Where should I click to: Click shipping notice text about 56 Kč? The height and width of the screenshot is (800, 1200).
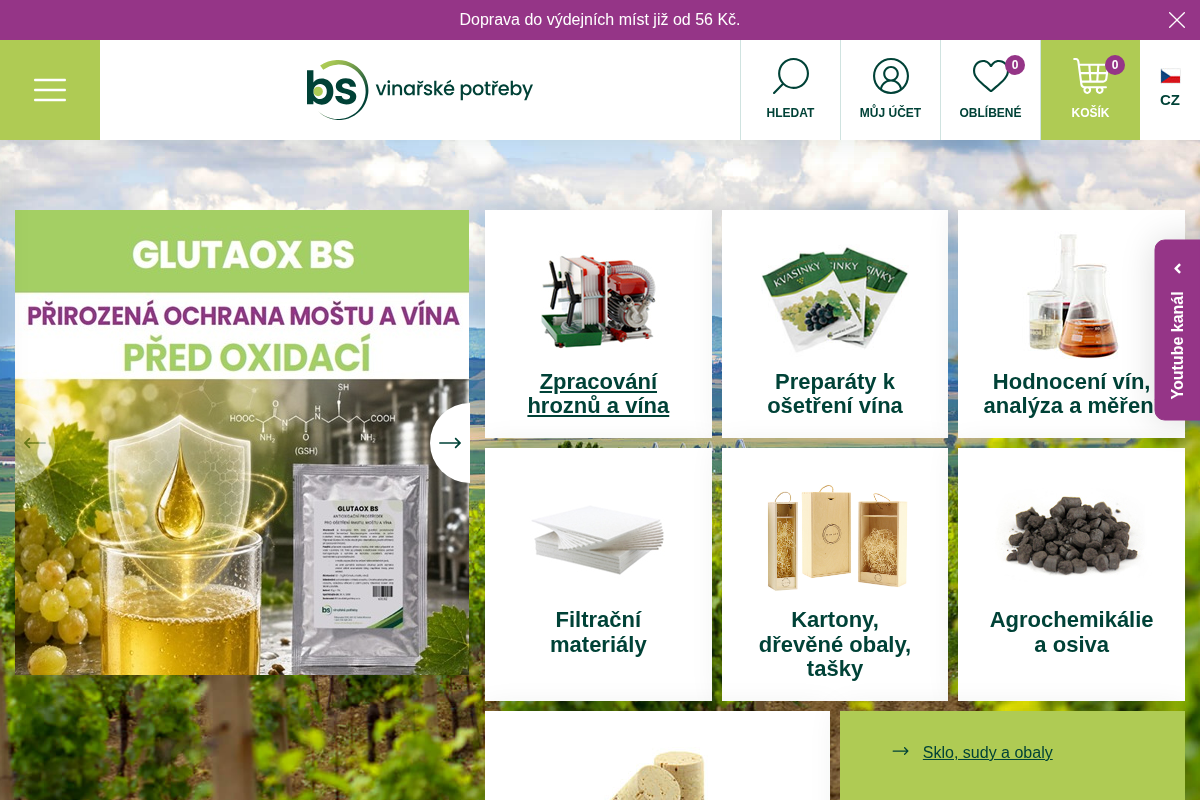pos(600,20)
